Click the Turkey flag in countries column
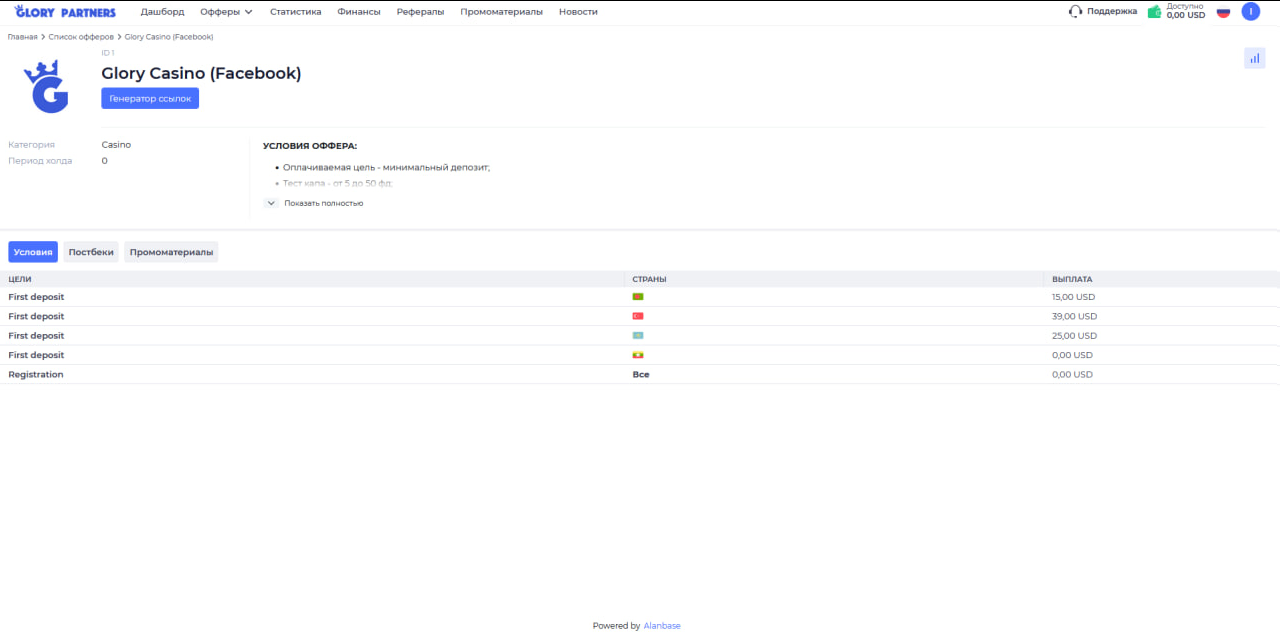The height and width of the screenshot is (632, 1280). 638,316
